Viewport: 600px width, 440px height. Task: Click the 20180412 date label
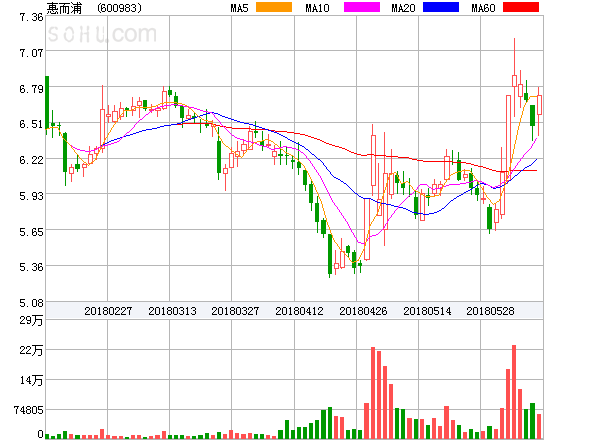pyautogui.click(x=299, y=311)
